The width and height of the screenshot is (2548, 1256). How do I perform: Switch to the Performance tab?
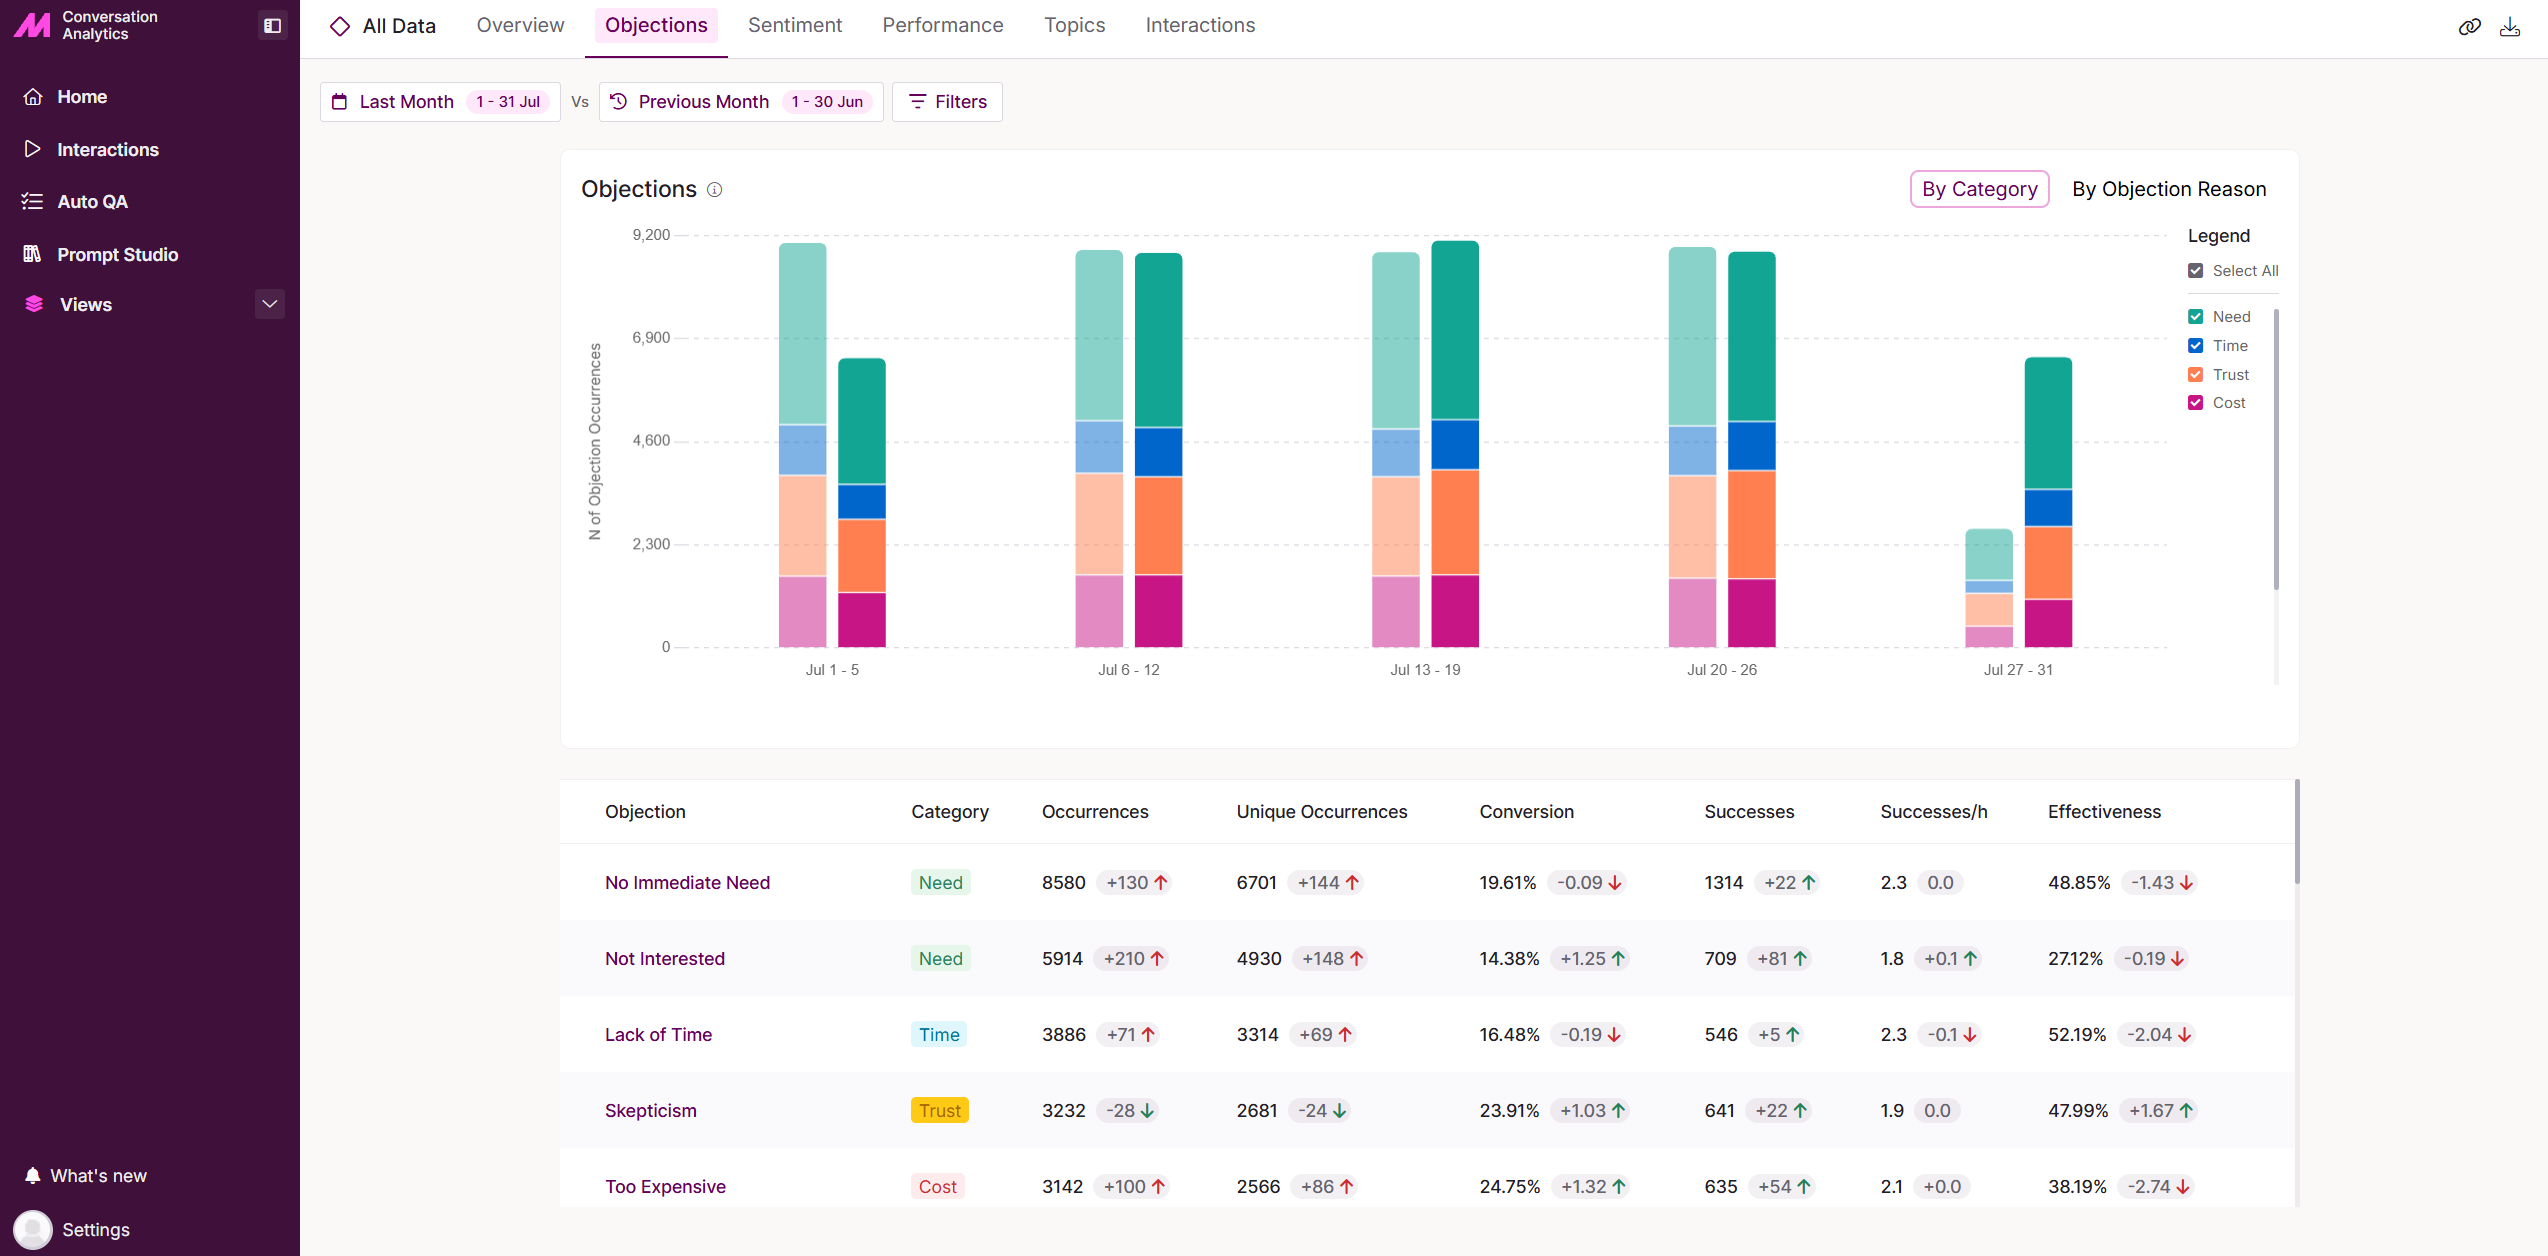943,26
